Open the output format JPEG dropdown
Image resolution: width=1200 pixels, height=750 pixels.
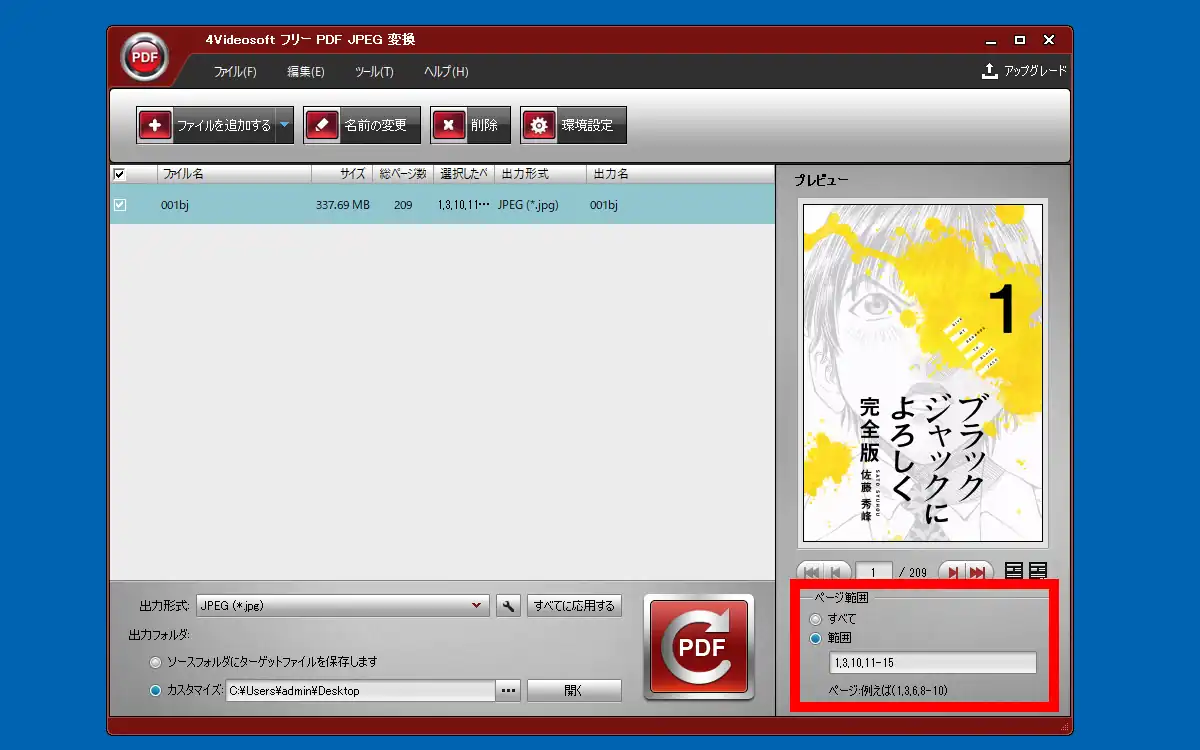tap(343, 605)
